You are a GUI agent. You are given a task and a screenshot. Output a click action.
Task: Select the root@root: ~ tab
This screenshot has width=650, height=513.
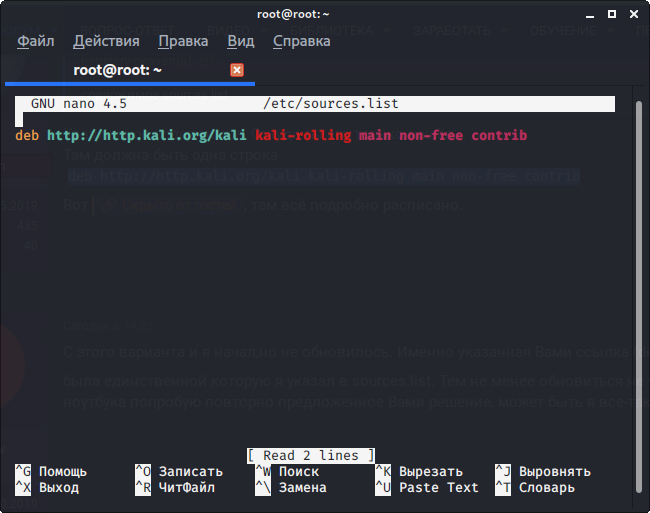pos(117,70)
